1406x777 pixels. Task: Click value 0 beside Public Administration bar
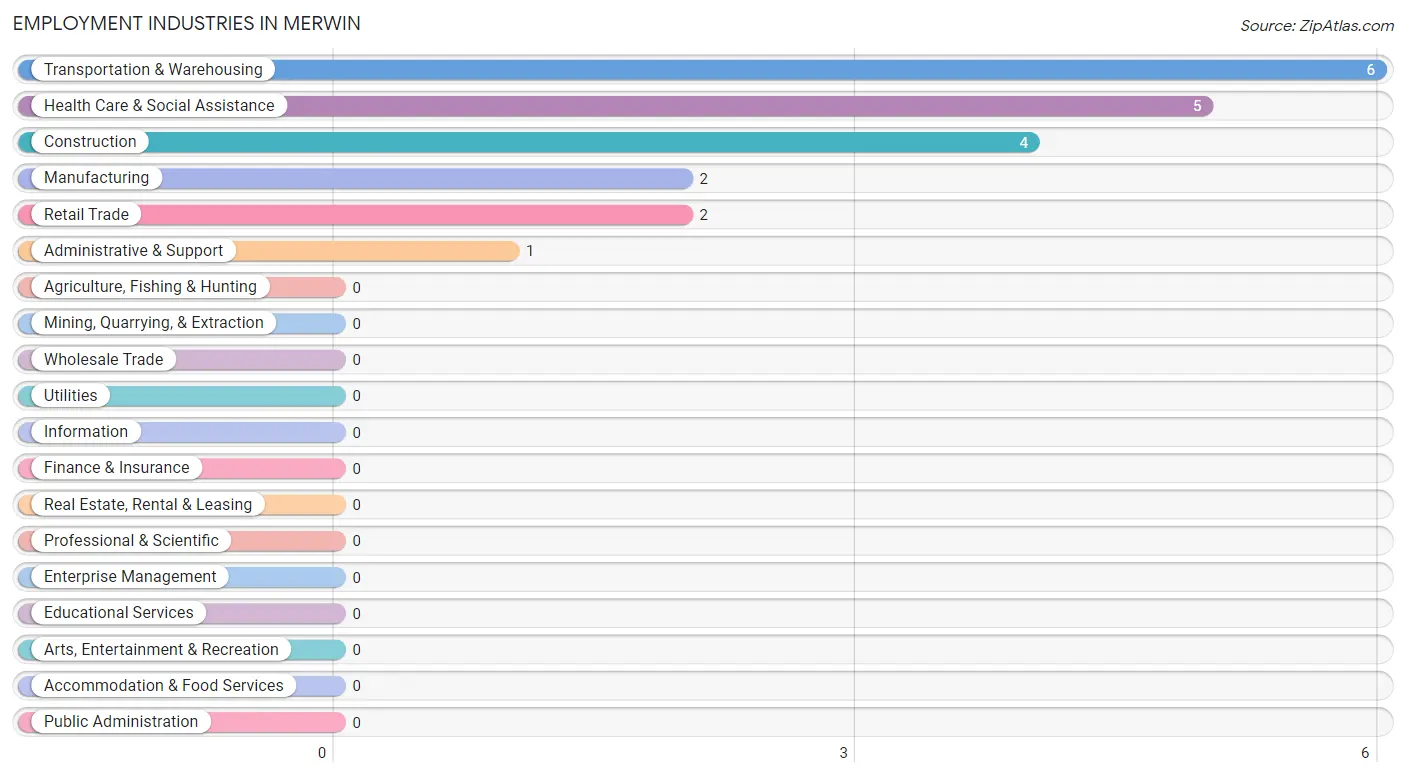point(356,723)
